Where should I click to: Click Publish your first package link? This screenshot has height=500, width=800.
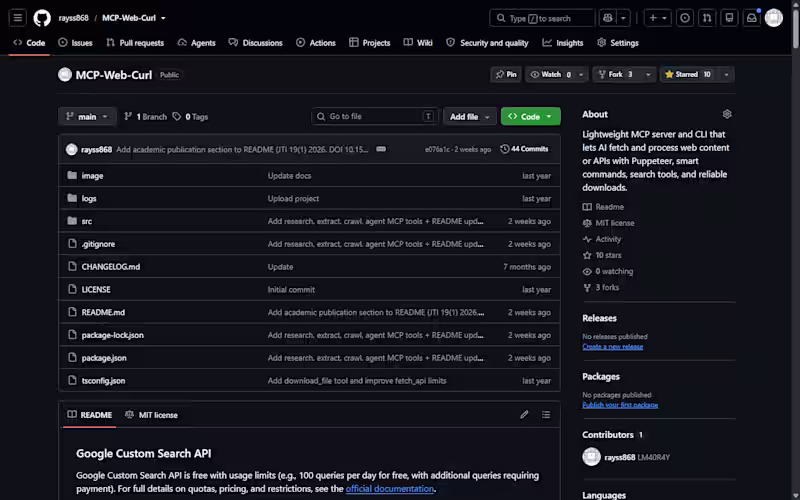[x=620, y=405]
